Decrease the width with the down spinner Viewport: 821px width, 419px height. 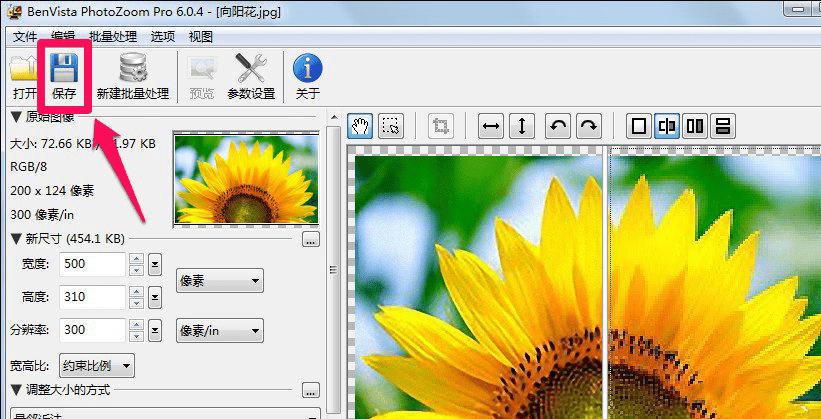136,270
